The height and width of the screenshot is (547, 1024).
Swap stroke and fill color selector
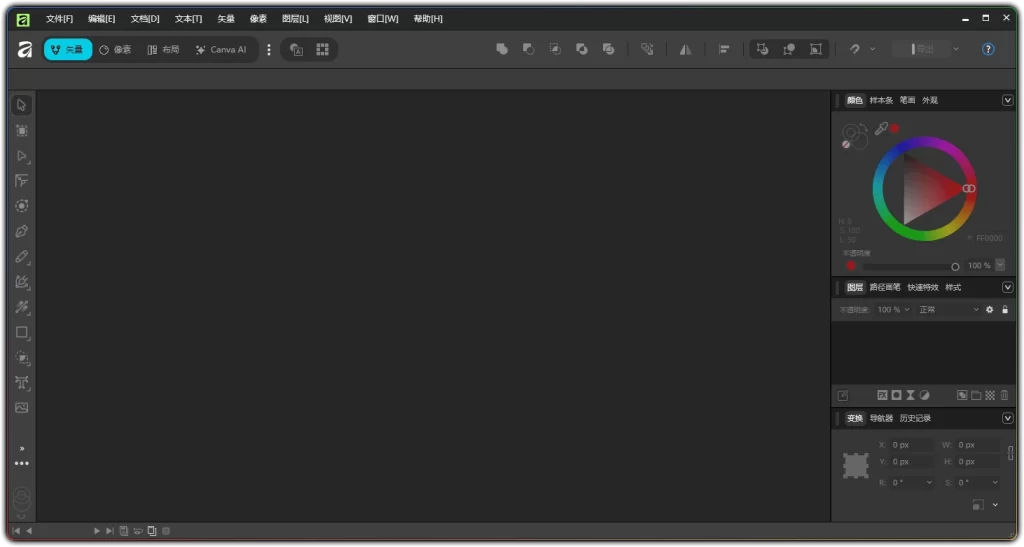pos(862,127)
